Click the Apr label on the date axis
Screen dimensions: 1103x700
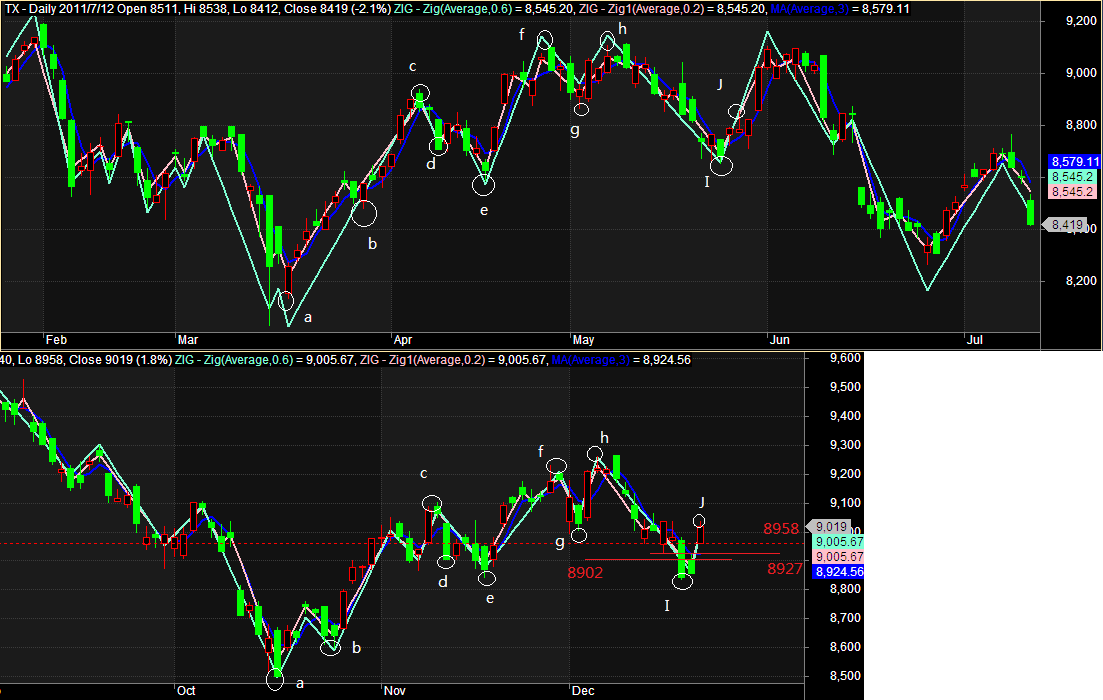click(403, 340)
